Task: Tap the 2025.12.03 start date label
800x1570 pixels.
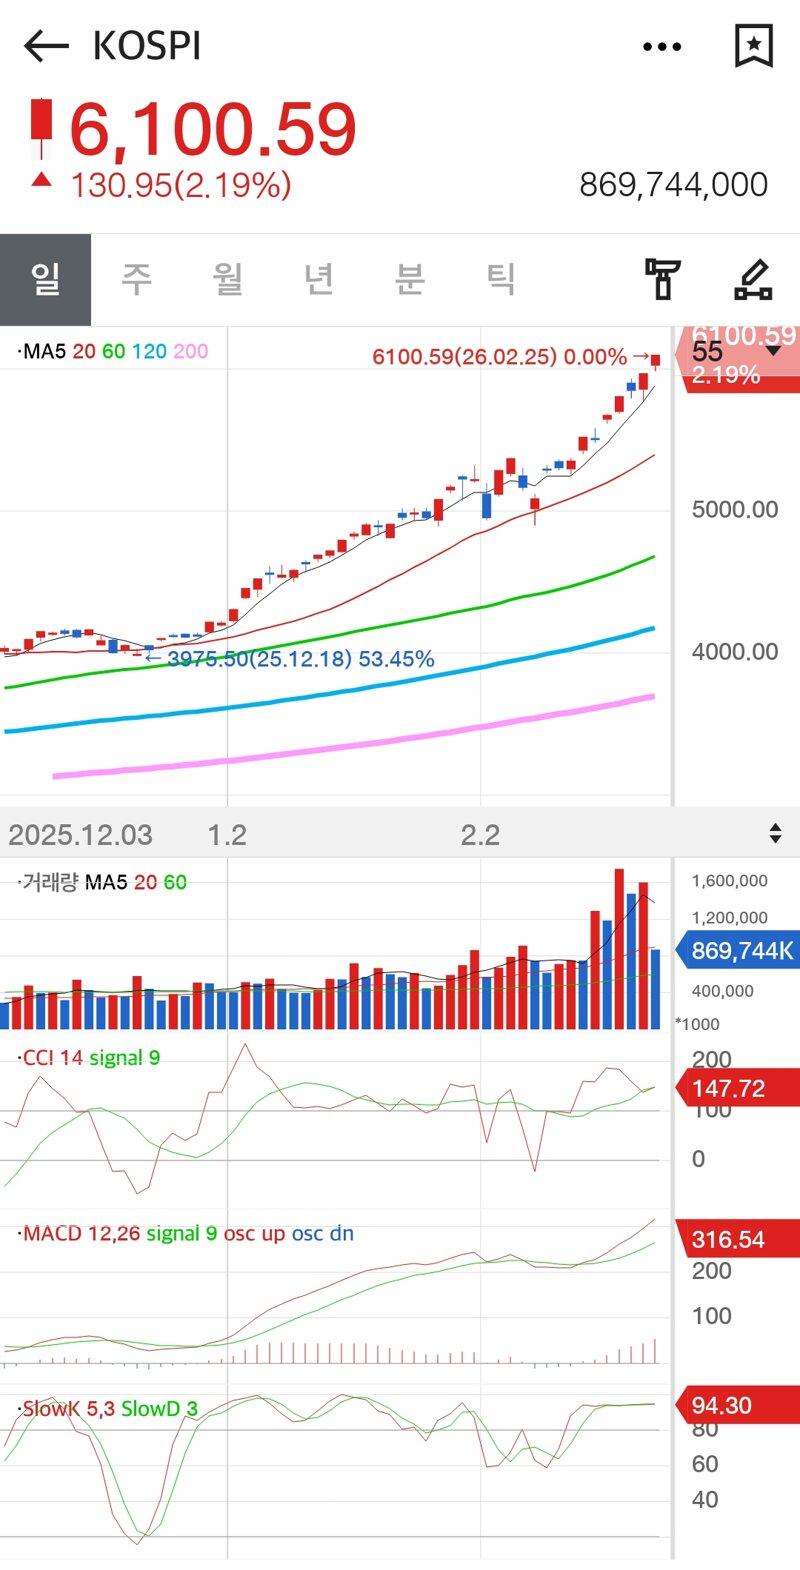Action: 81,835
